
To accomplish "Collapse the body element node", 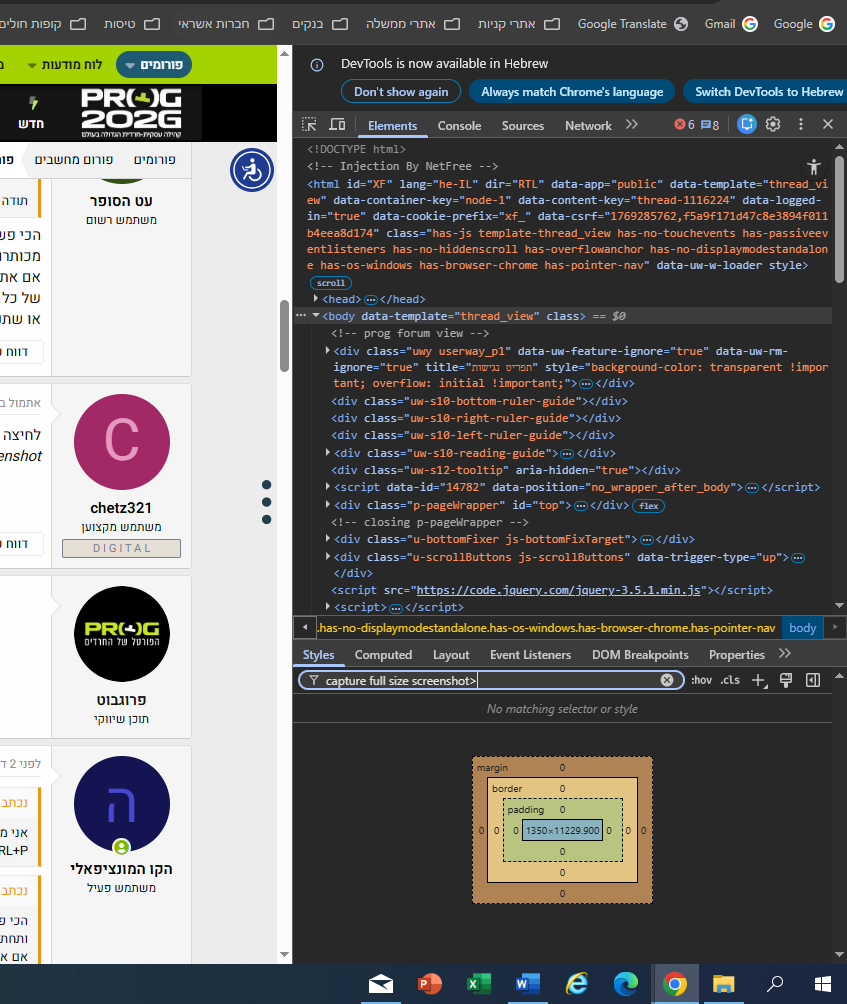I will tap(316, 315).
